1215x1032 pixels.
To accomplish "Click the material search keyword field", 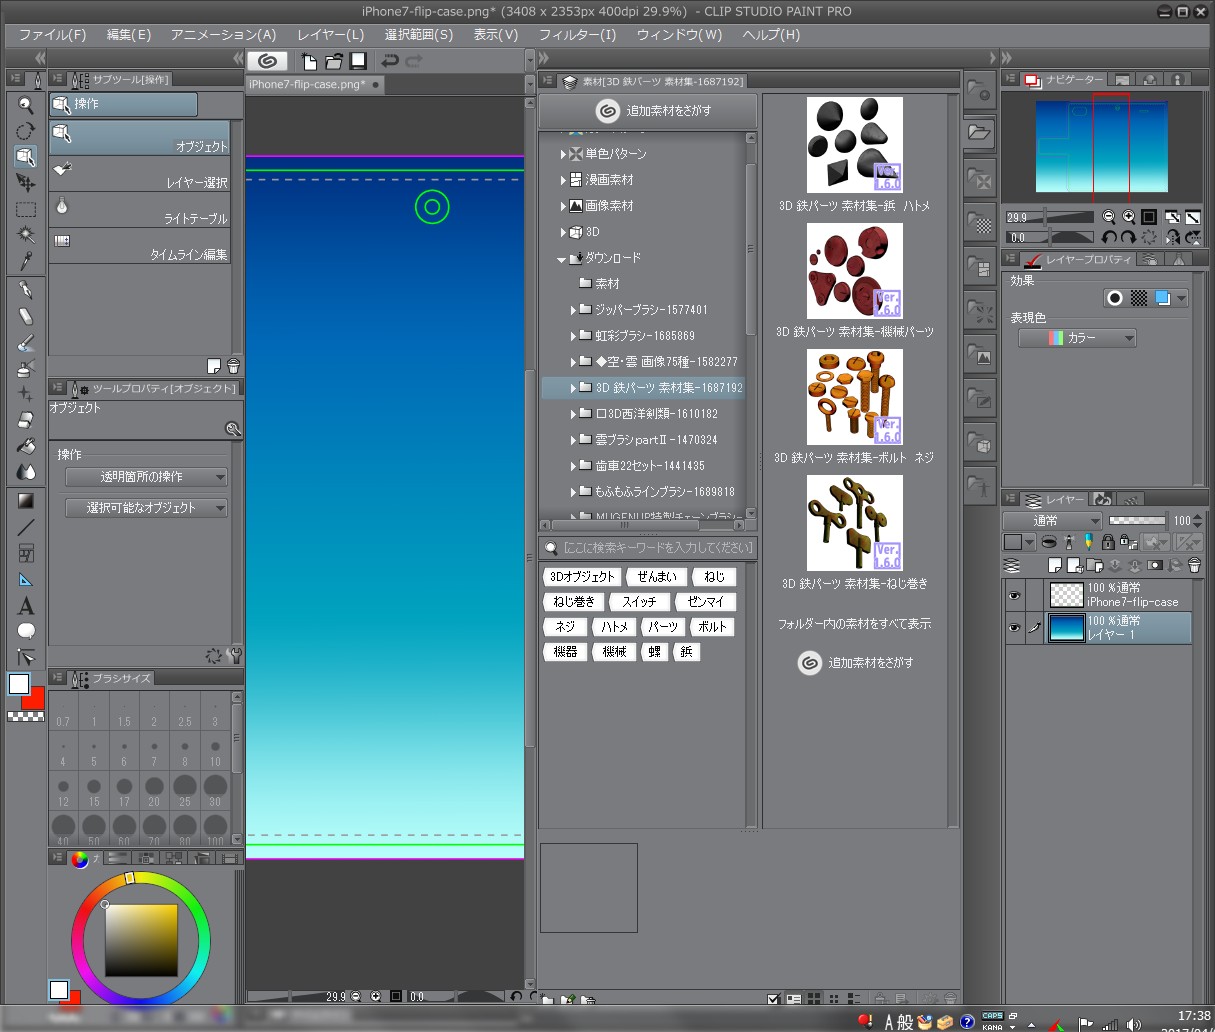I will click(656, 547).
